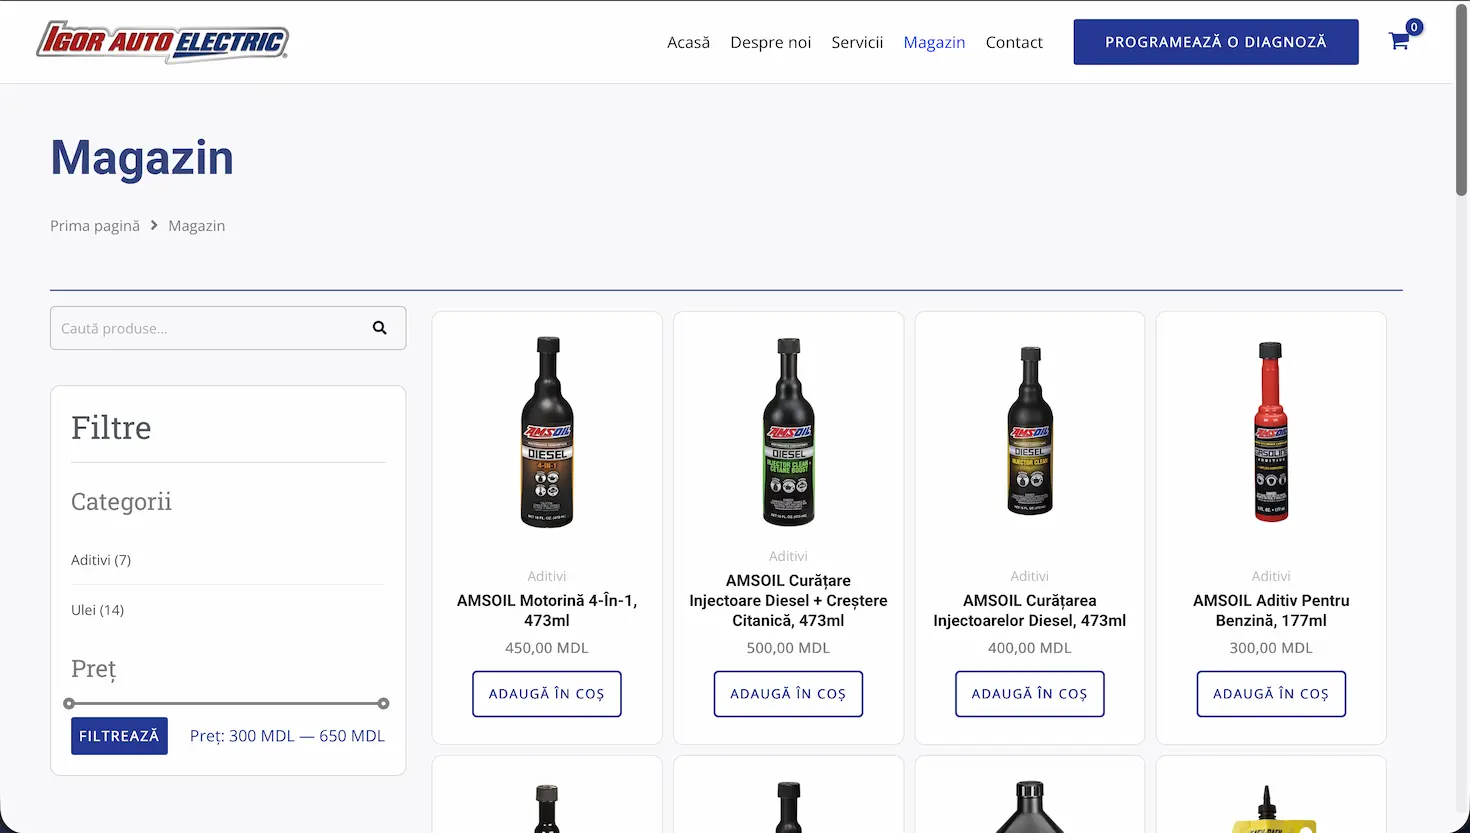Viewport: 1470px width, 833px height.
Task: Open the Contact page
Action: tap(1014, 42)
